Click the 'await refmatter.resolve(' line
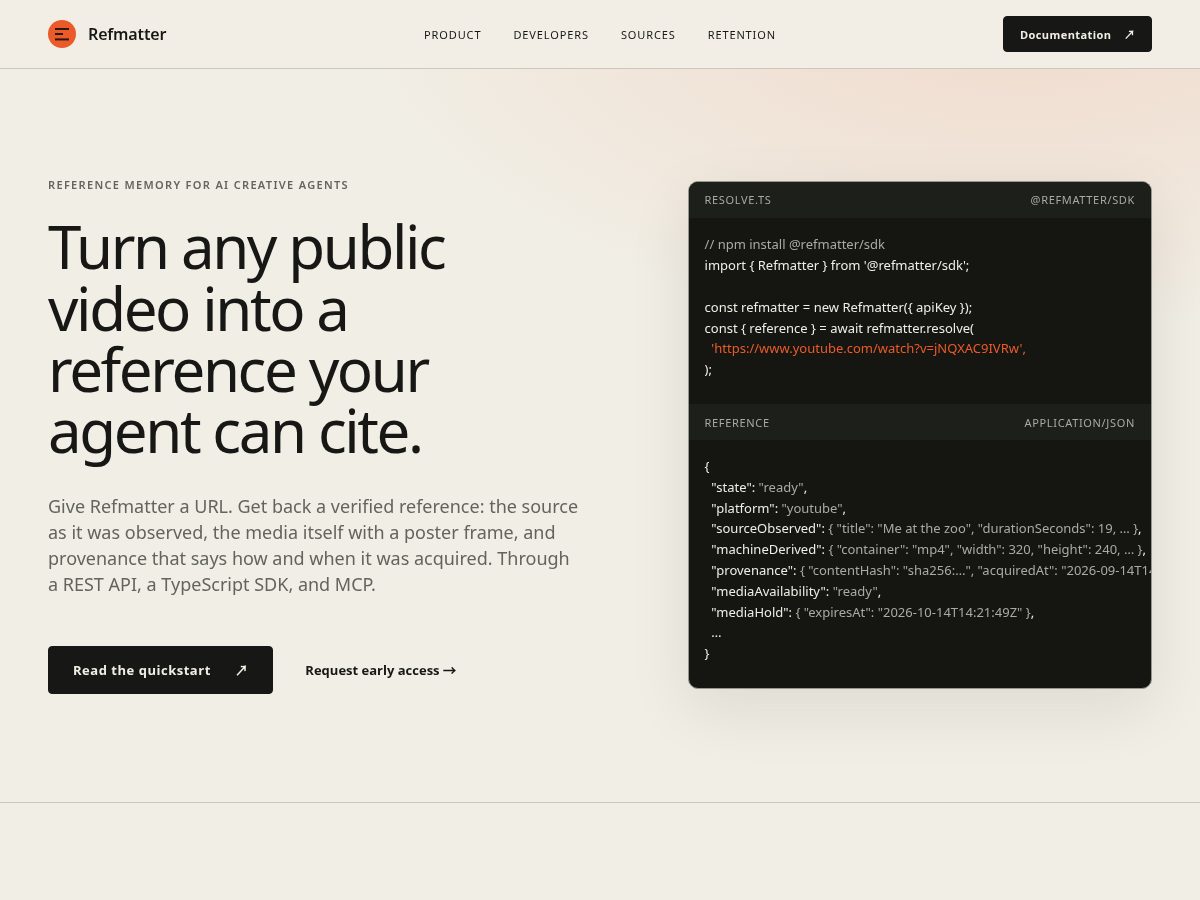 pos(839,328)
